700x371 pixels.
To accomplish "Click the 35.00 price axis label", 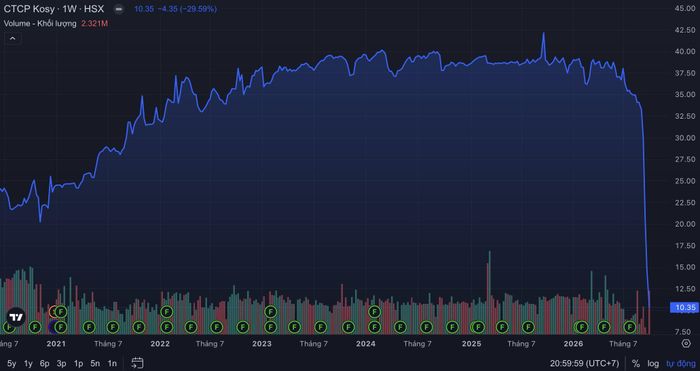I will coord(685,95).
